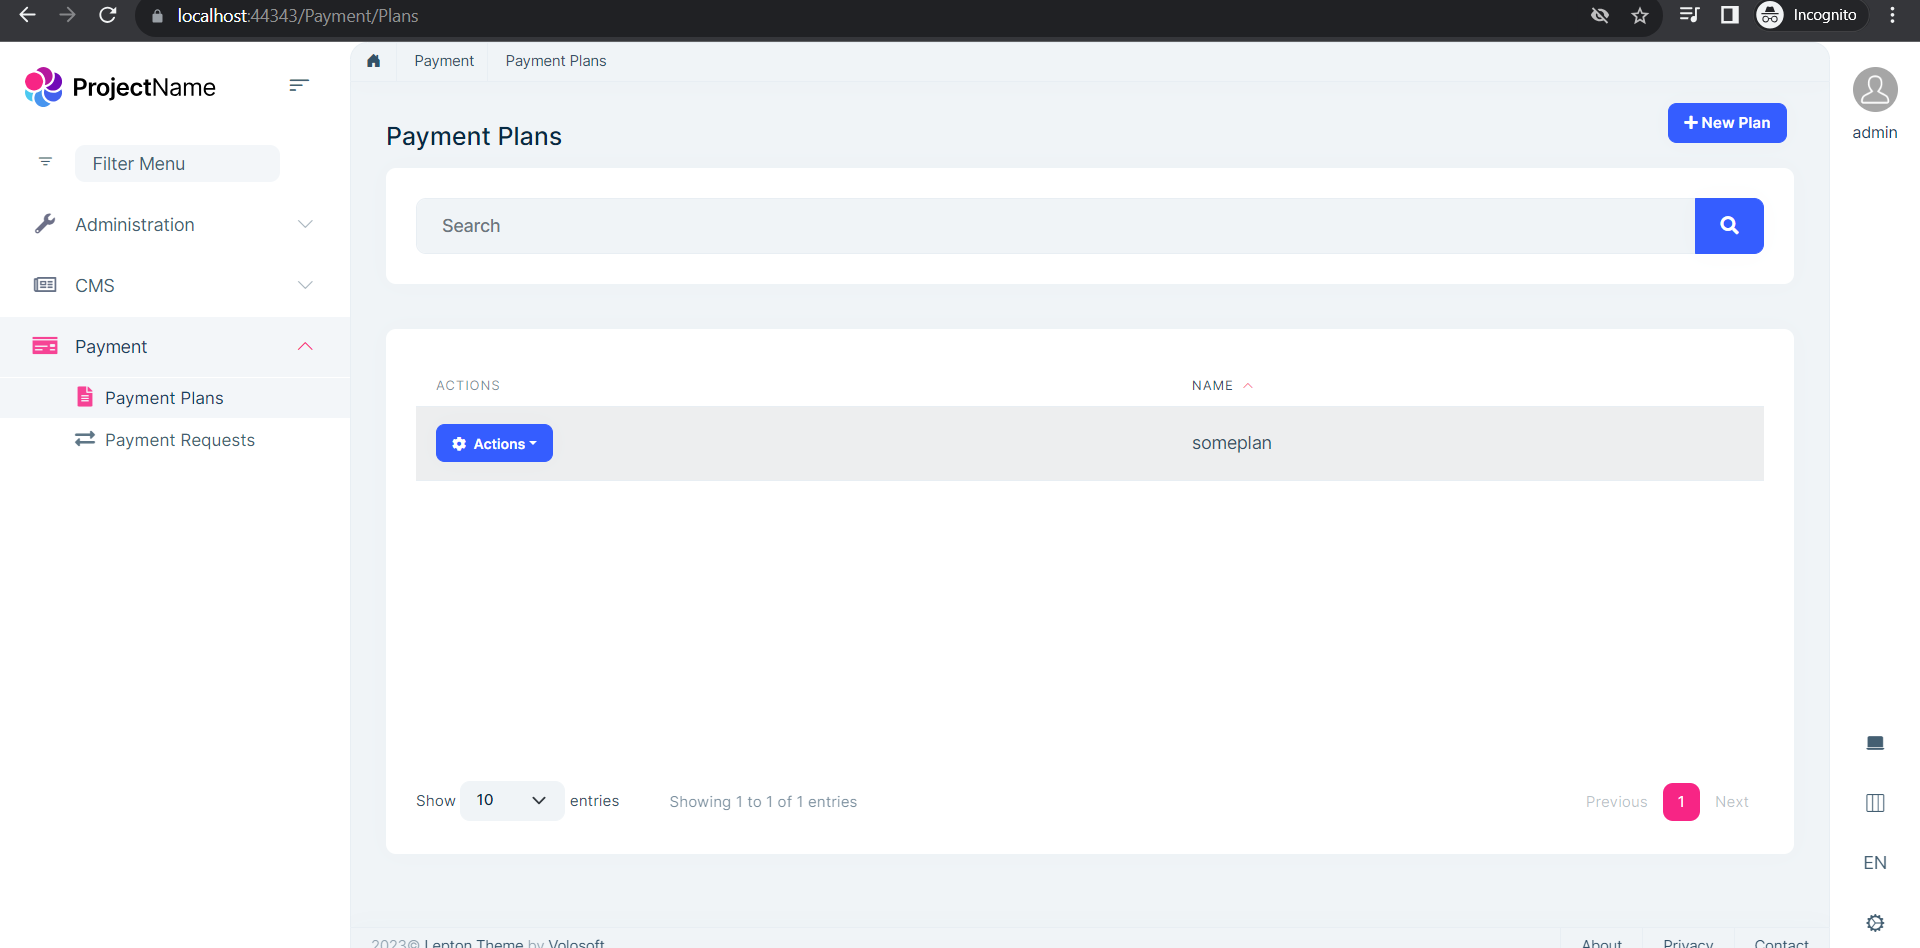This screenshot has width=1920, height=948.
Task: Click the New Plan button
Action: point(1726,123)
